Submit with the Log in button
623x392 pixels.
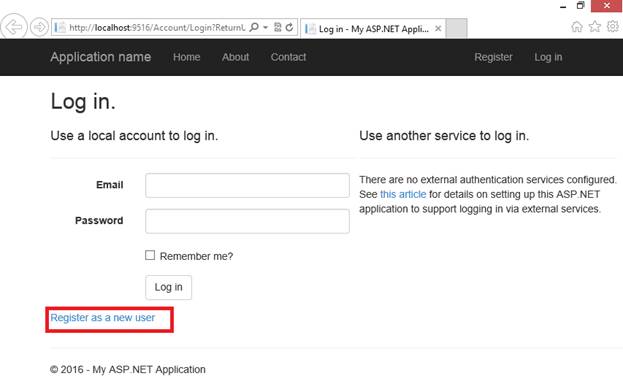(168, 287)
